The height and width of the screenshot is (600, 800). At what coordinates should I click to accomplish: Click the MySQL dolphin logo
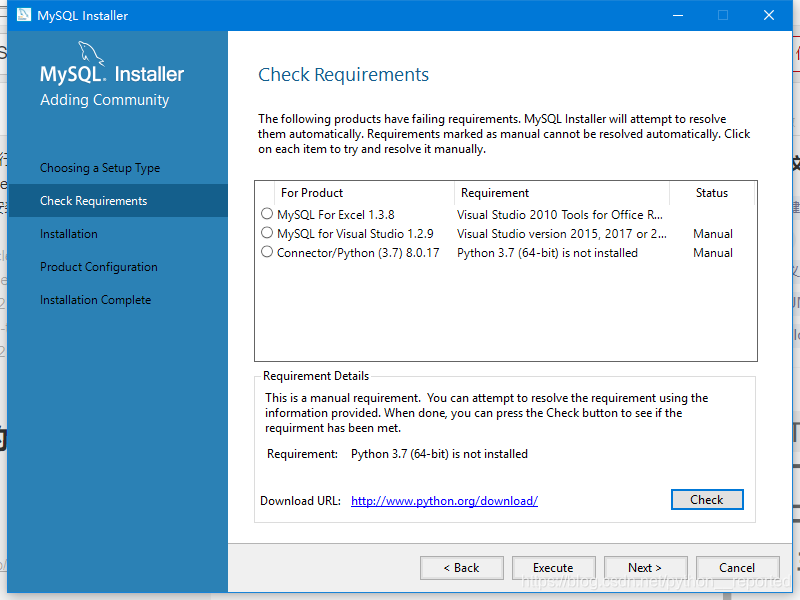tap(91, 54)
